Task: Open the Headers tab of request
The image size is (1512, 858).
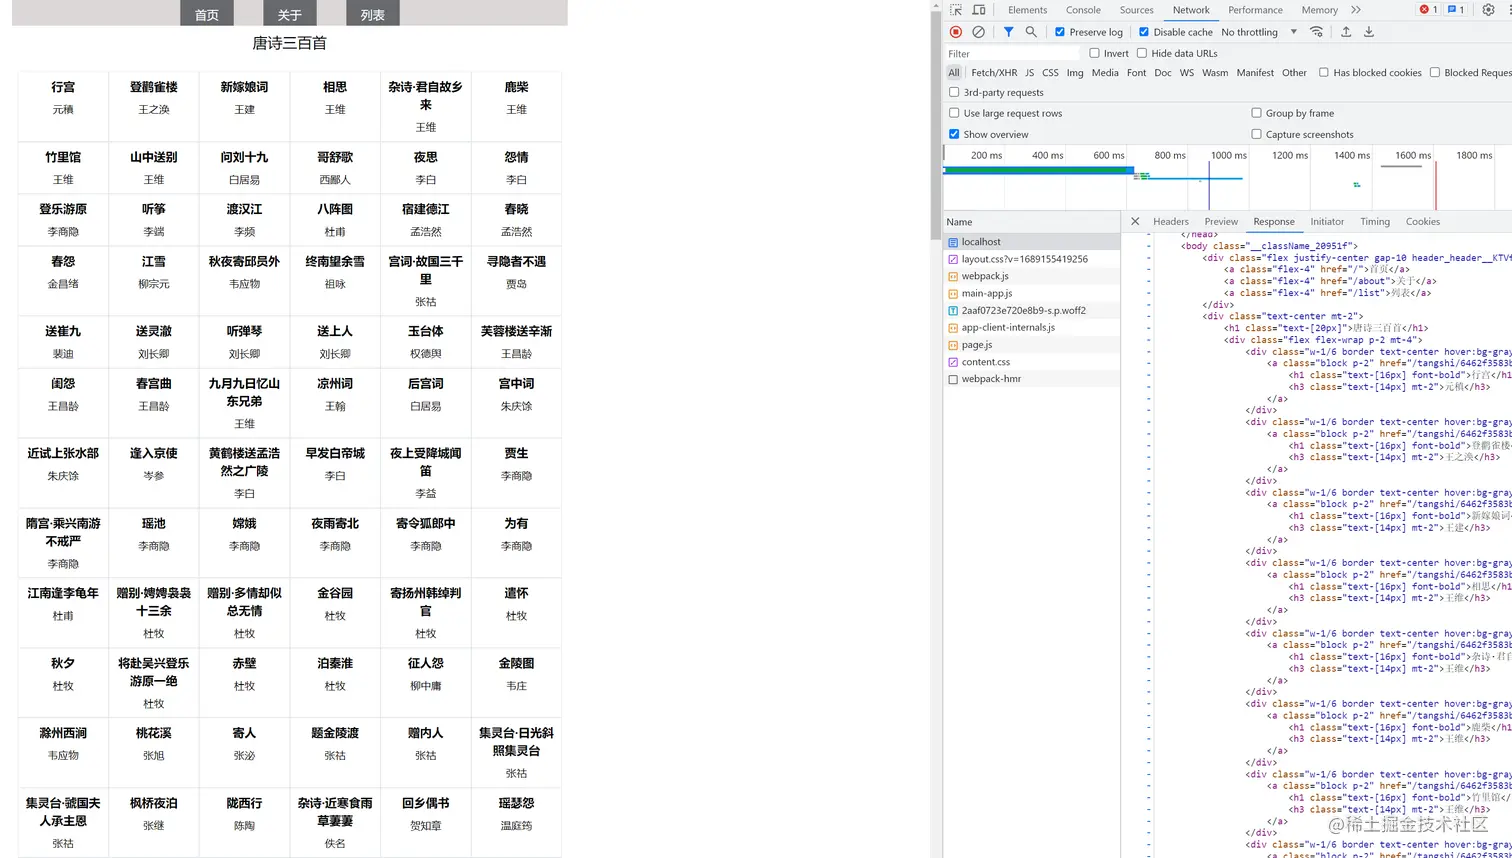Action: click(x=1170, y=221)
